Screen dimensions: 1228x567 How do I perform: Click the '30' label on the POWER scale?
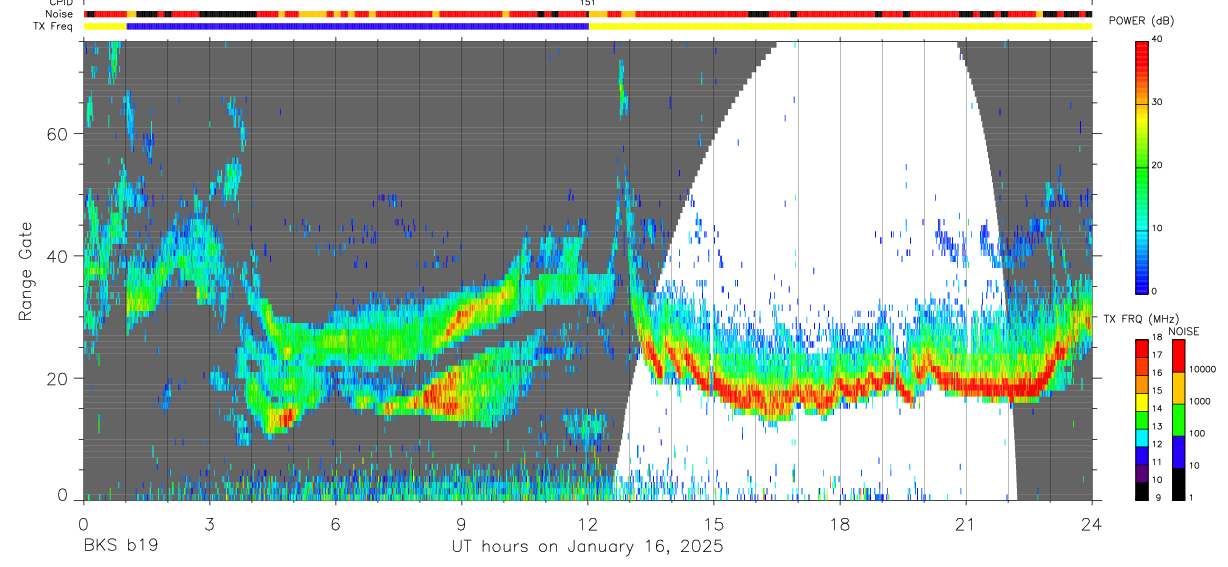[x=1156, y=102]
